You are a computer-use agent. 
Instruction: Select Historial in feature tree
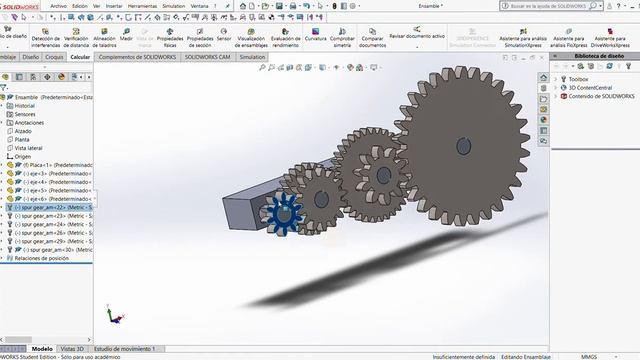pyautogui.click(x=24, y=106)
